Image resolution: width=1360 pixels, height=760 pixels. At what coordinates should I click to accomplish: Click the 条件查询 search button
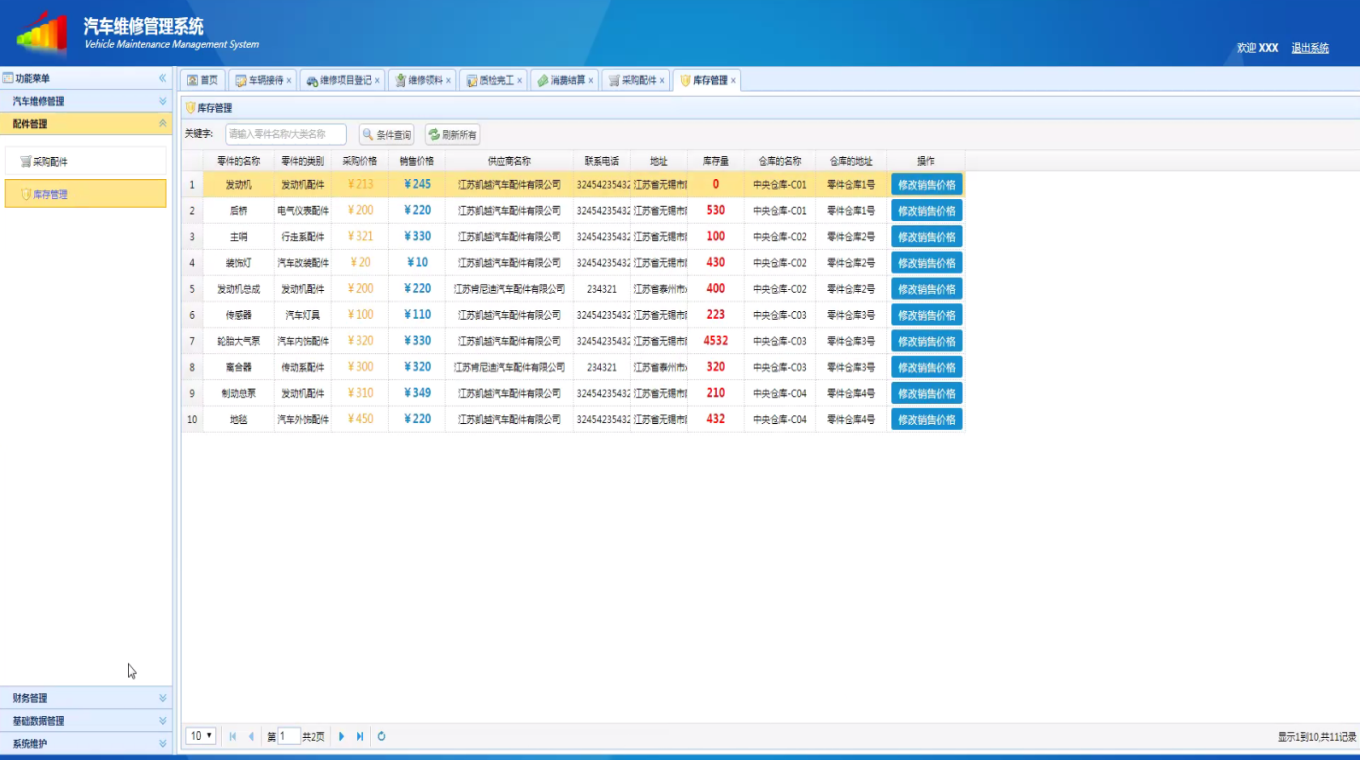386,134
